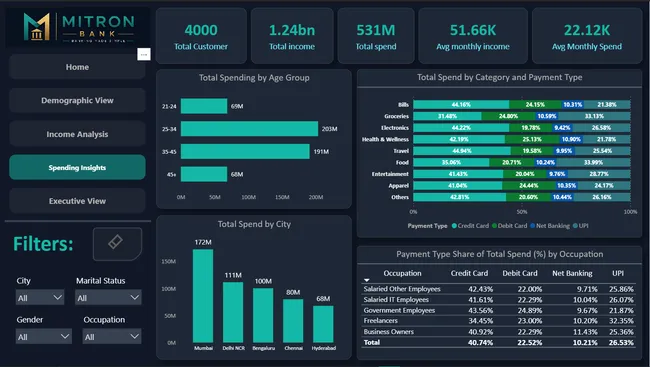Click Groceries UPI segment 33.13%
This screenshot has height=367, width=650.
594,116
